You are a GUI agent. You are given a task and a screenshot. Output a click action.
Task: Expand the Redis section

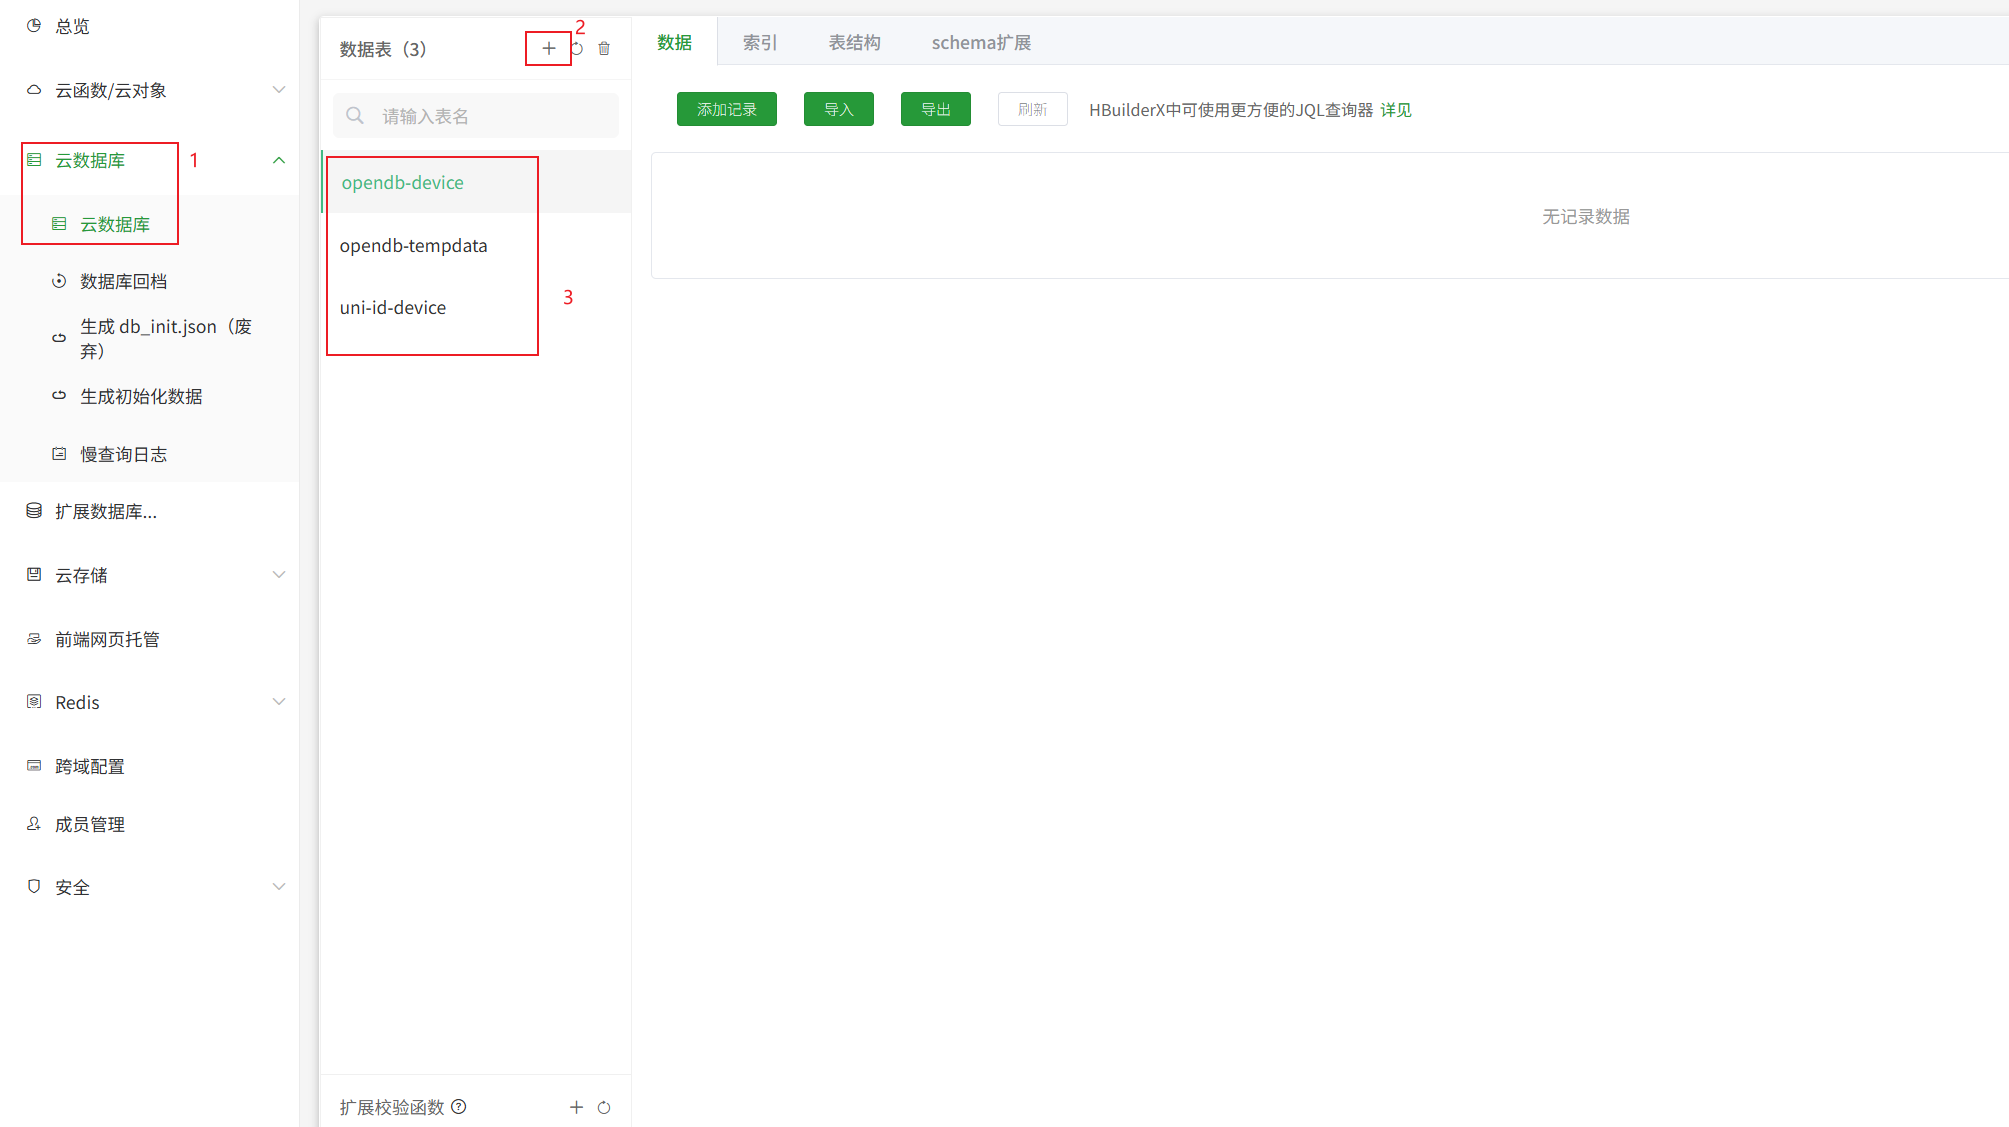click(x=279, y=701)
